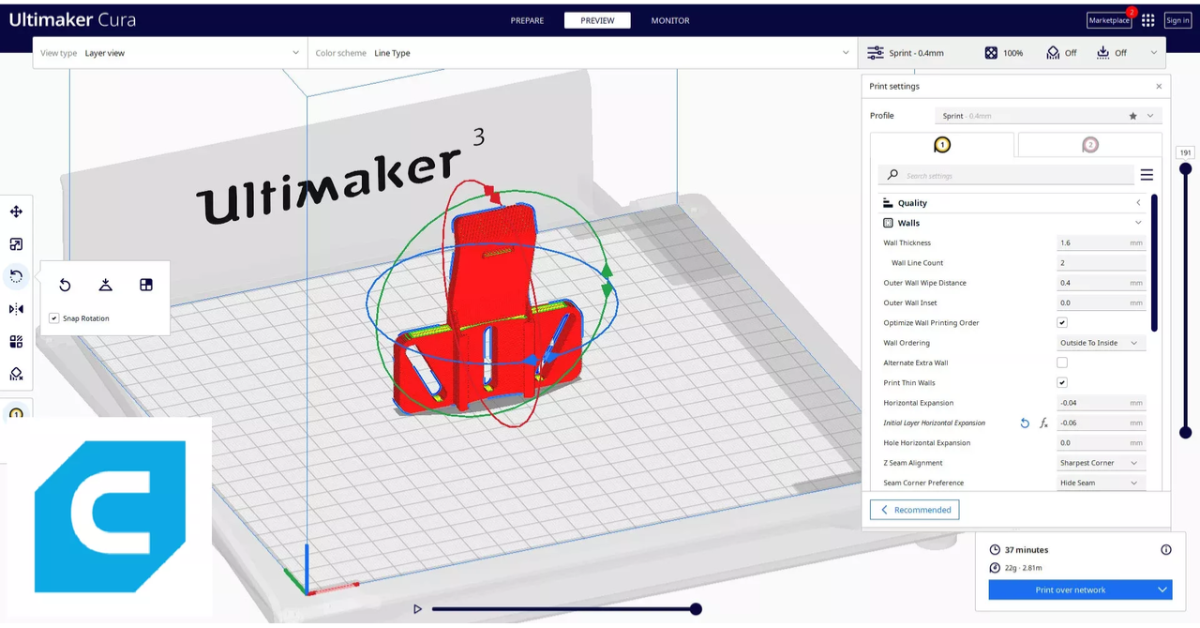
Task: Enable Alternate Extra Wall
Action: [x=1062, y=362]
